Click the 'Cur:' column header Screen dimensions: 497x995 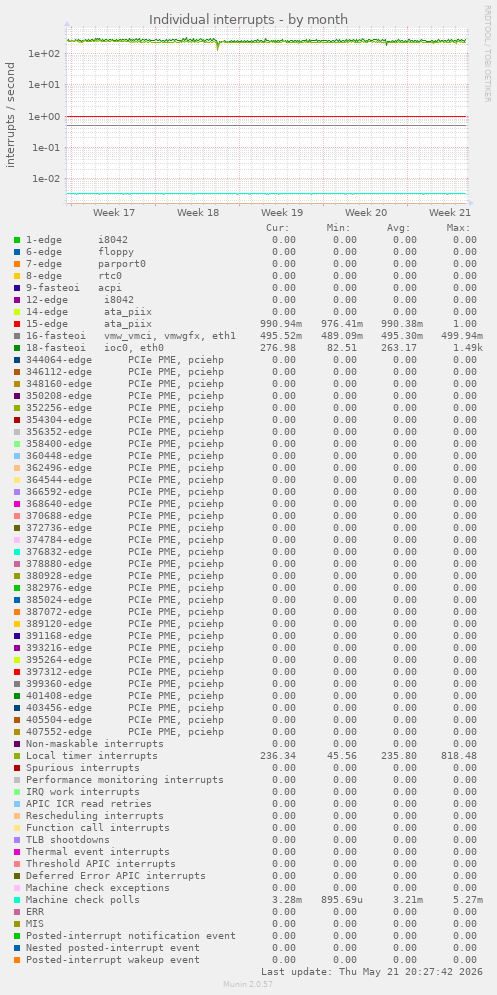tap(277, 228)
